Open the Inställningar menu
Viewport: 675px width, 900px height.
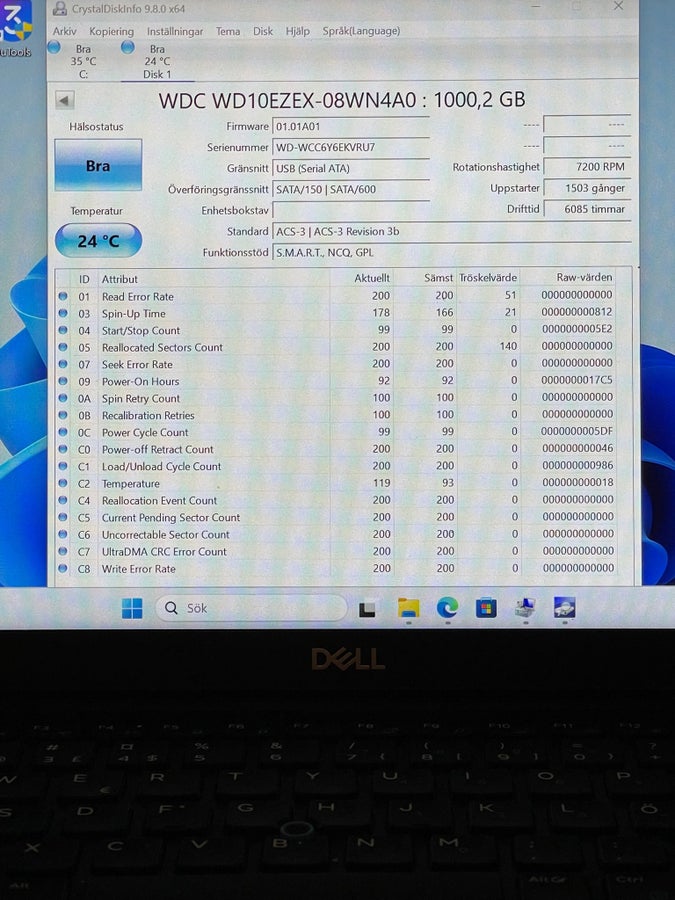click(x=175, y=31)
